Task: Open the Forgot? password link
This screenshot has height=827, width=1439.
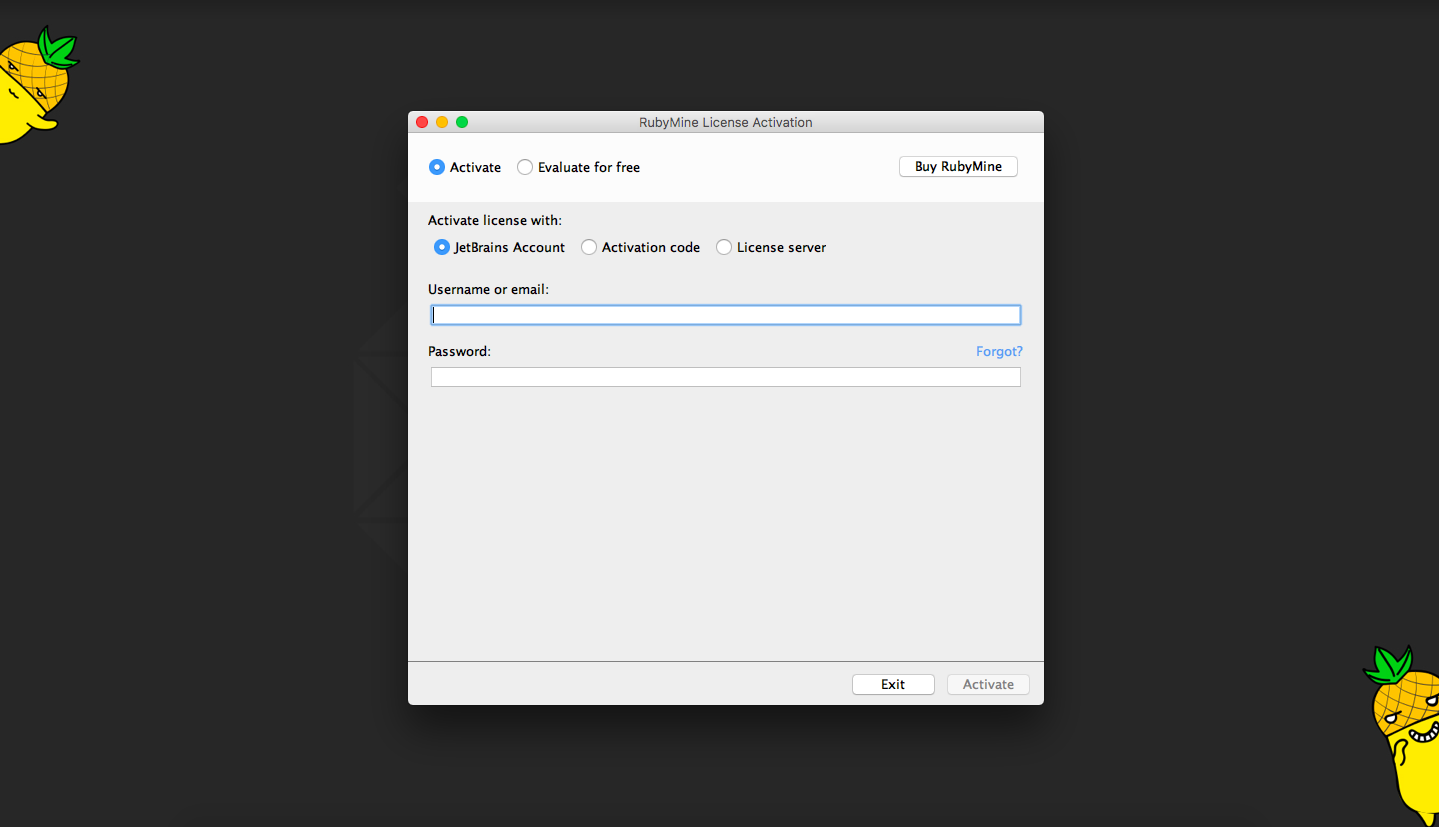Action: pos(999,351)
